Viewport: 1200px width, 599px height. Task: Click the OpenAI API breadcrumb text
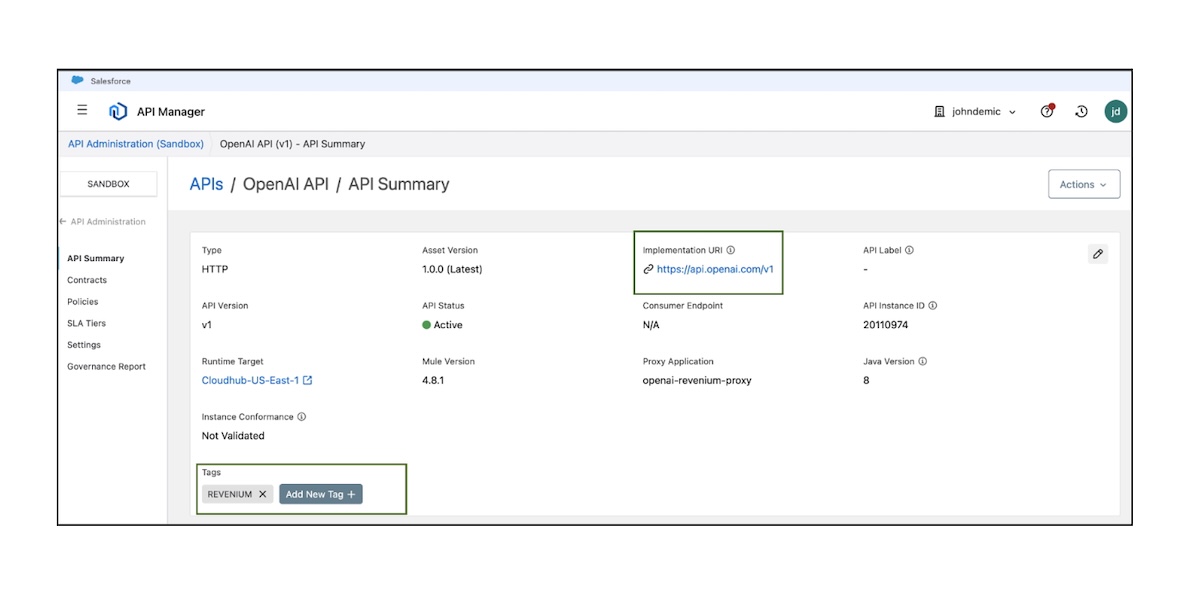(x=286, y=184)
